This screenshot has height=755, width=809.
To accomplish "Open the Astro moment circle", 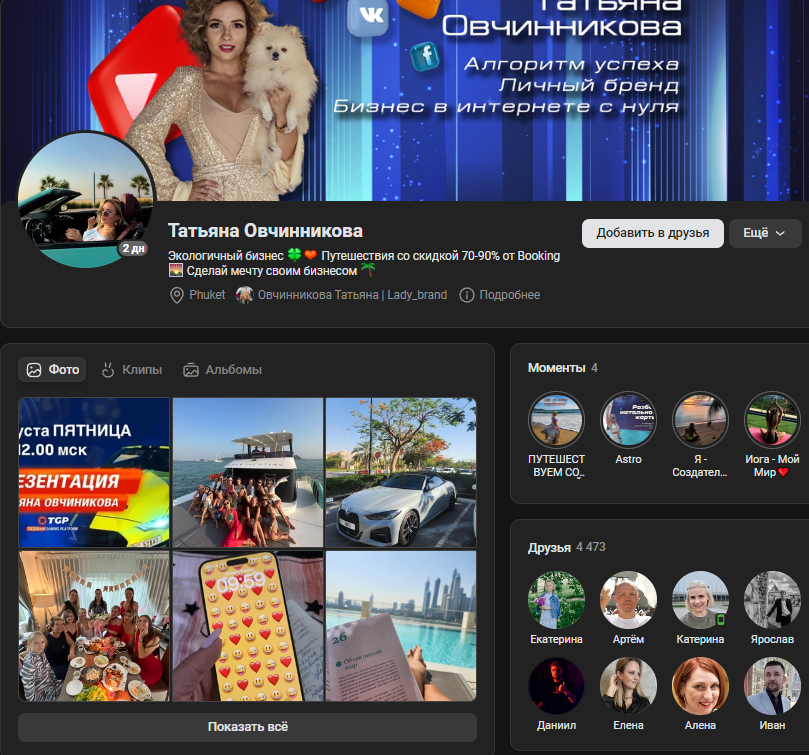I will click(628, 419).
